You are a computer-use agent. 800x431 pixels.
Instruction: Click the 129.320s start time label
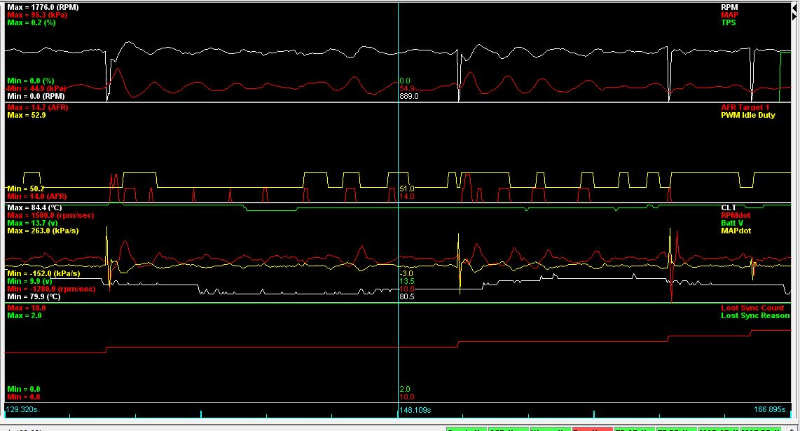(23, 409)
